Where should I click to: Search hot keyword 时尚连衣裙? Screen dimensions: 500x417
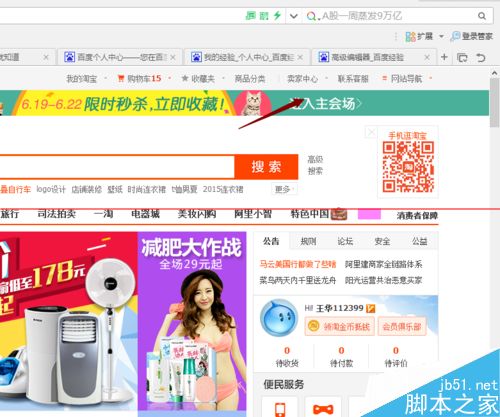coord(147,189)
